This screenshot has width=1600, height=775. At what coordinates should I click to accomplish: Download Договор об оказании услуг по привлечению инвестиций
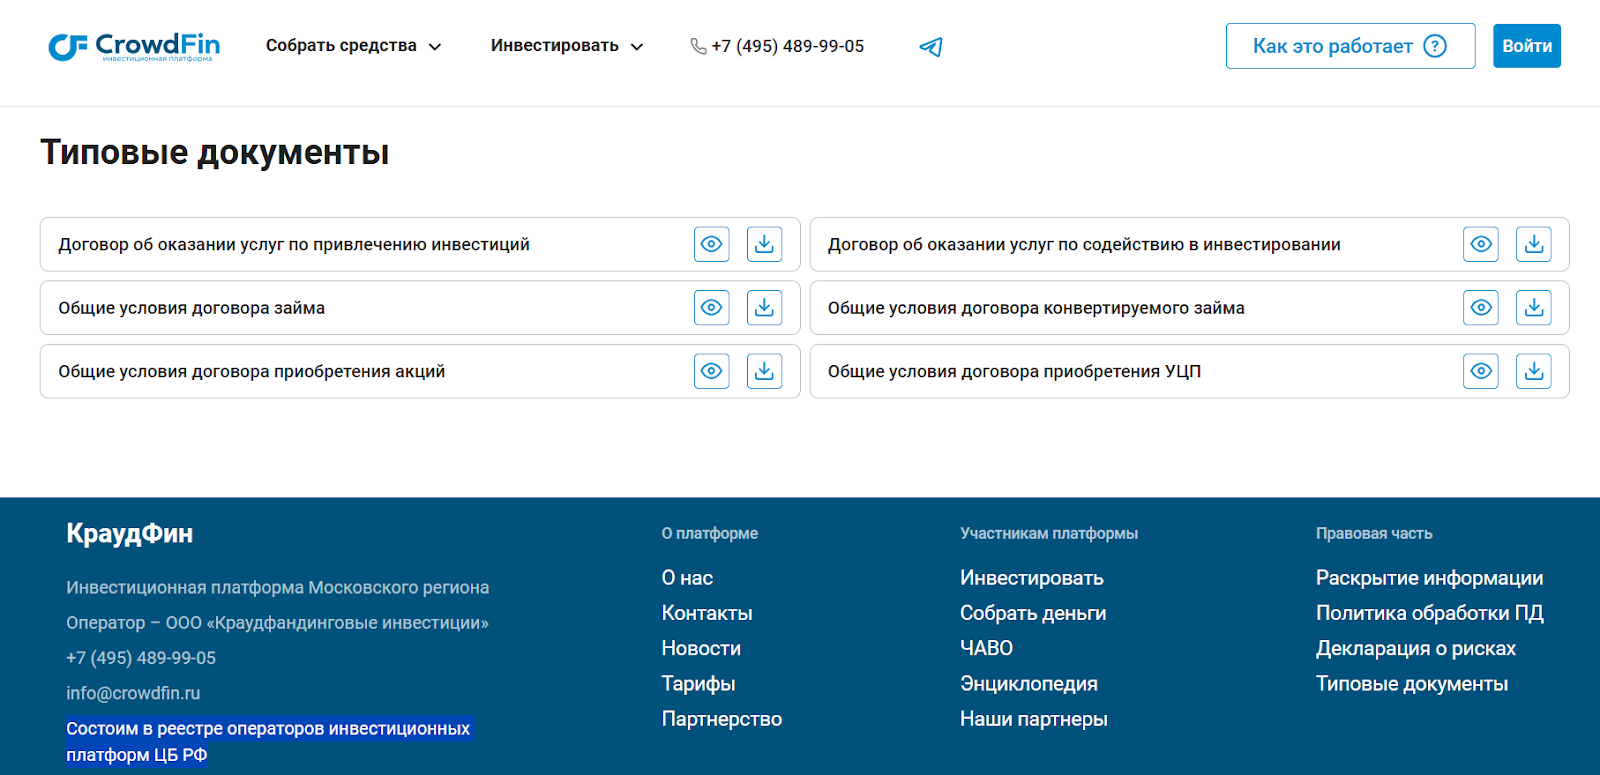[765, 244]
